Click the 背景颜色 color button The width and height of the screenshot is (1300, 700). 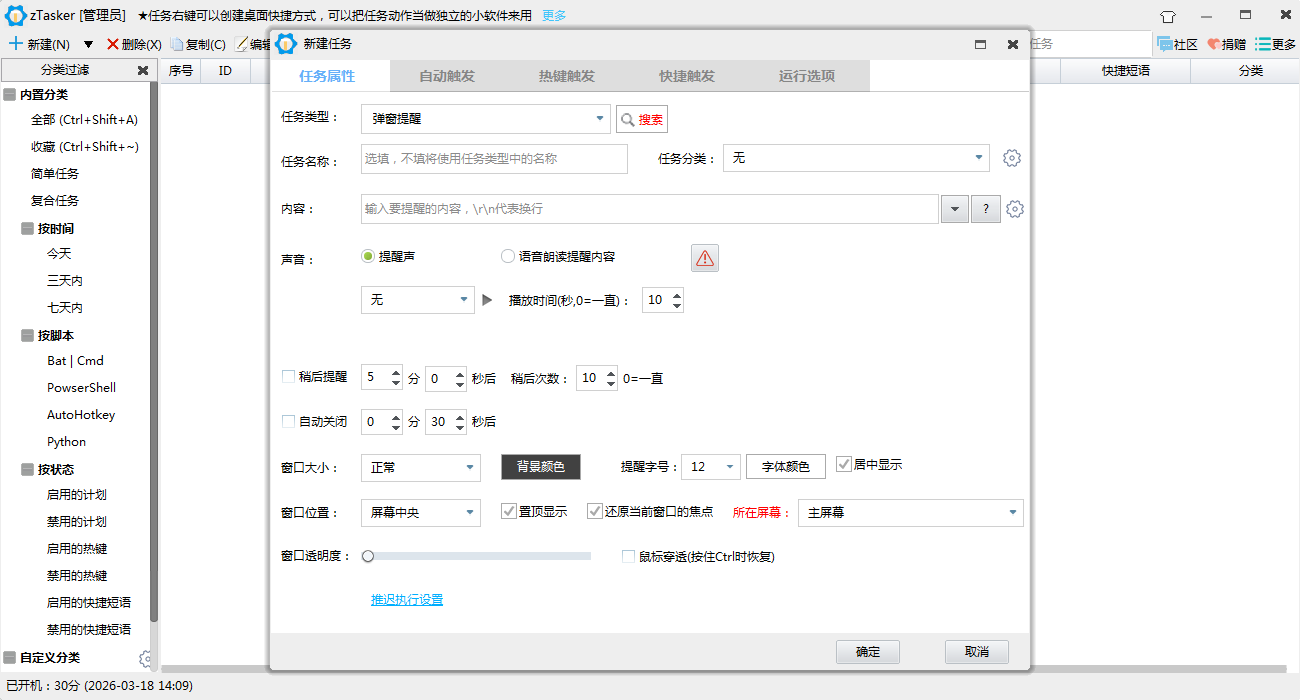tap(541, 467)
